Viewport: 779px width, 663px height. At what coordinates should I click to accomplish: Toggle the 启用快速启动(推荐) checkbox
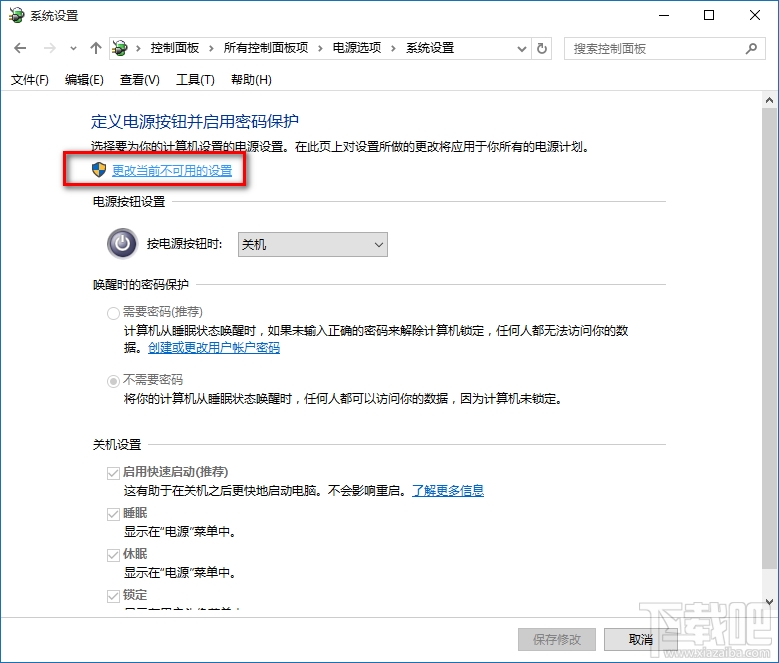113,473
